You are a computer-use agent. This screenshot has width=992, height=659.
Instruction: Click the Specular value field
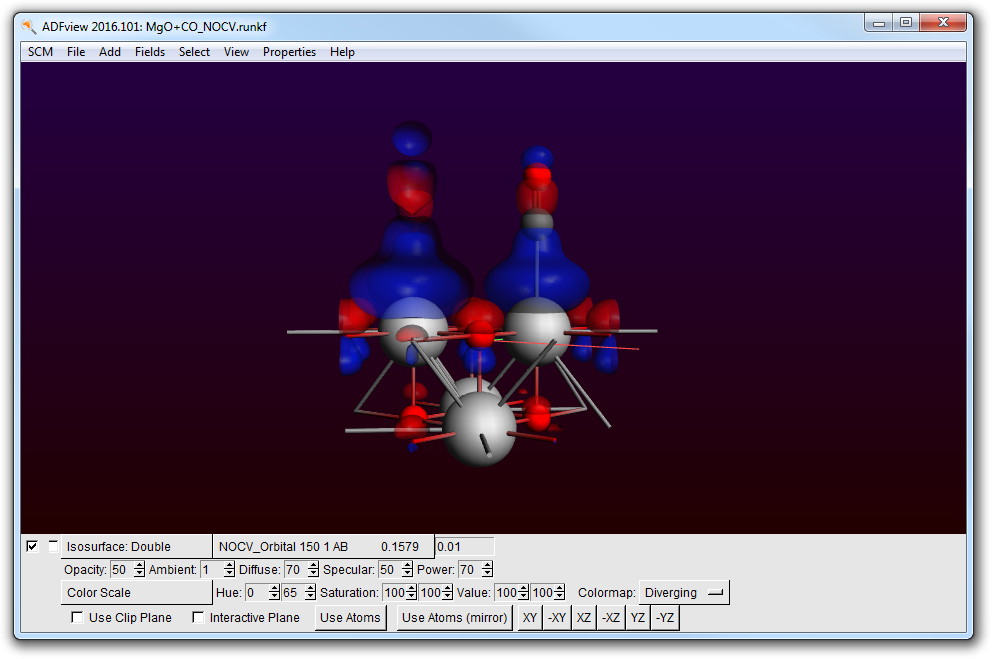[x=390, y=570]
